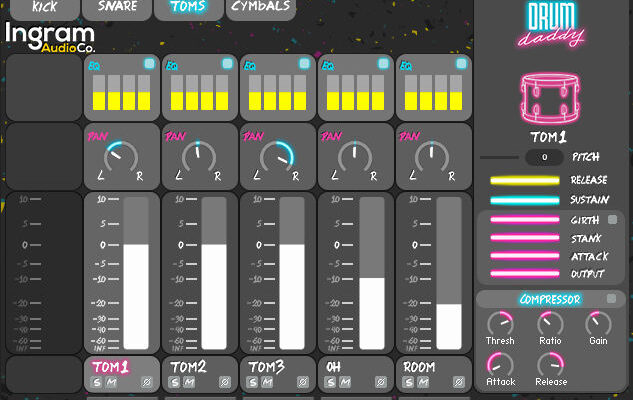Click the neon drum icon above TOM1

pos(553,100)
